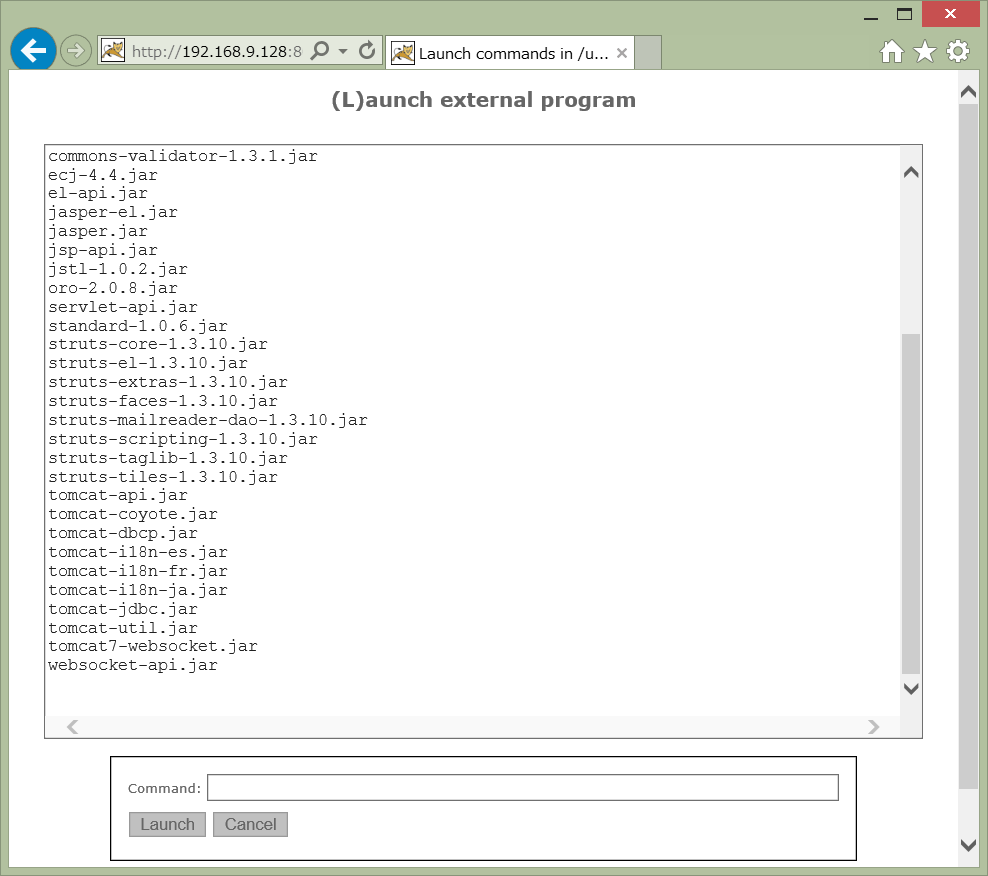Click line 'servlet-api.jar'

(x=123, y=306)
